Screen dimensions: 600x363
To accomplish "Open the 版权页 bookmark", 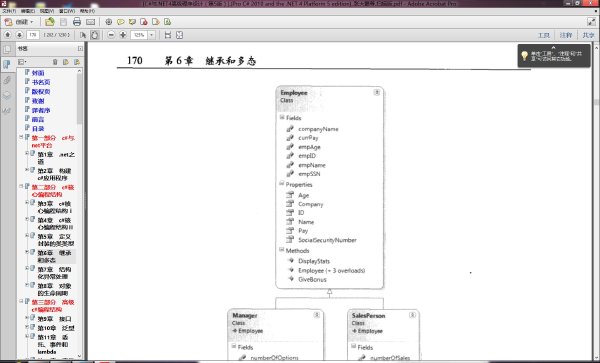I will tap(41, 91).
